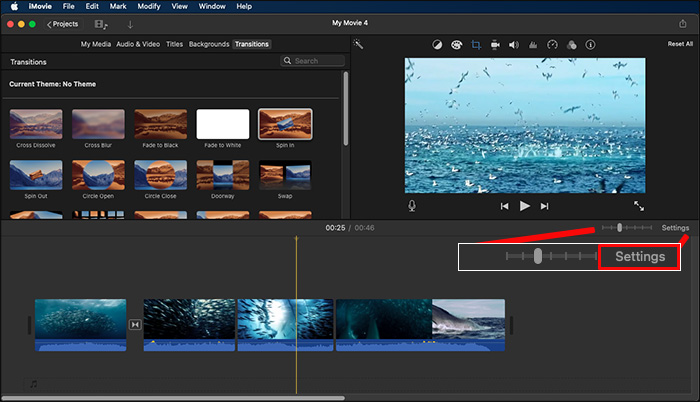Select the cropping tool

(475, 45)
